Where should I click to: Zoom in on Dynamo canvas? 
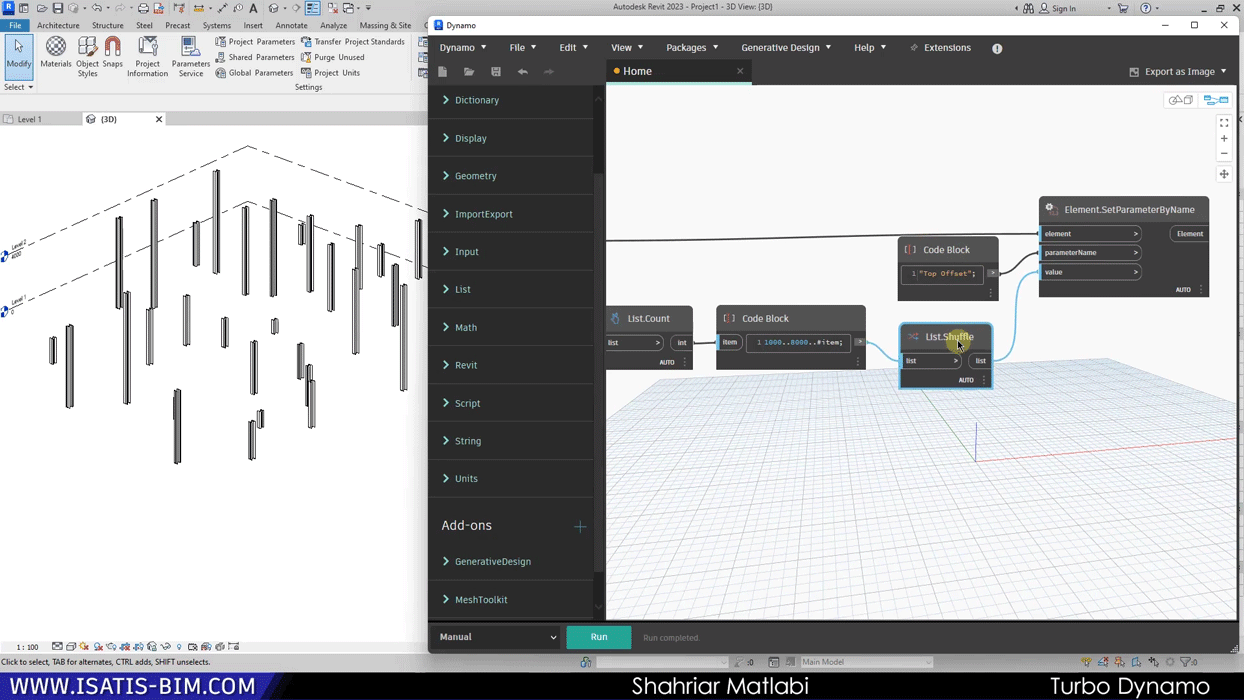[1224, 139]
